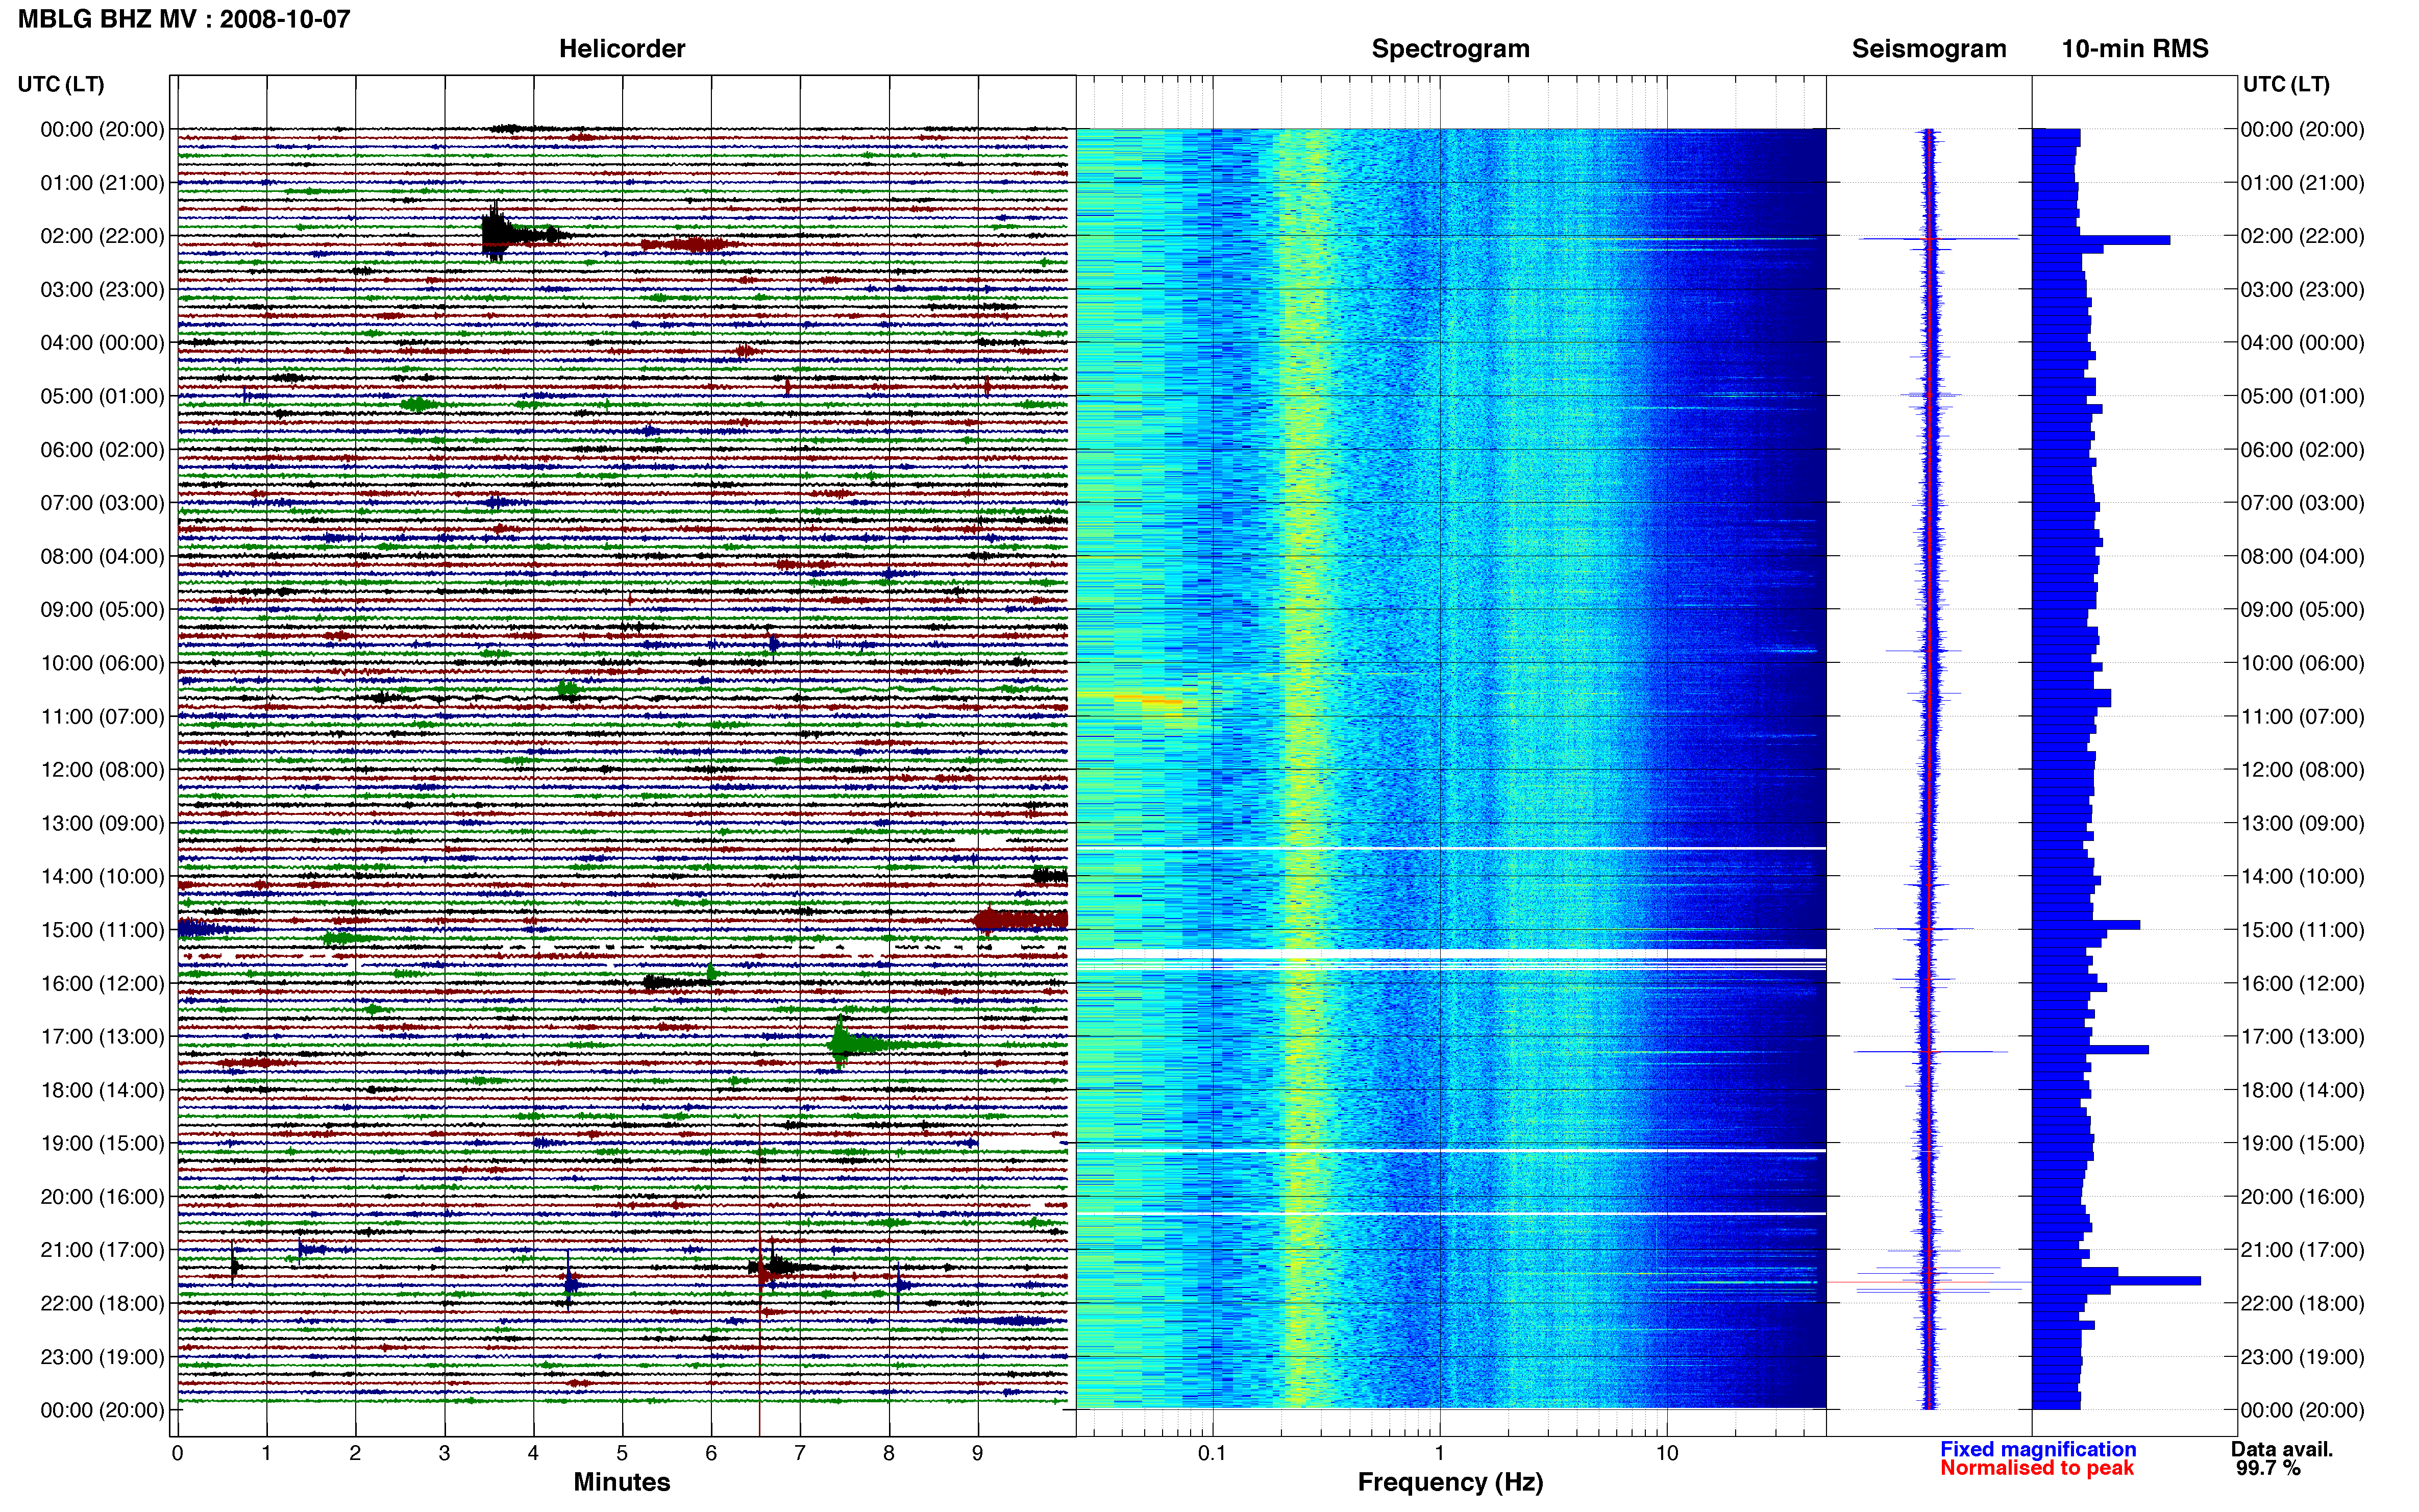The width and height of the screenshot is (2419, 1512).
Task: Click right time label '12:00 (08:00)'
Action: click(2302, 770)
